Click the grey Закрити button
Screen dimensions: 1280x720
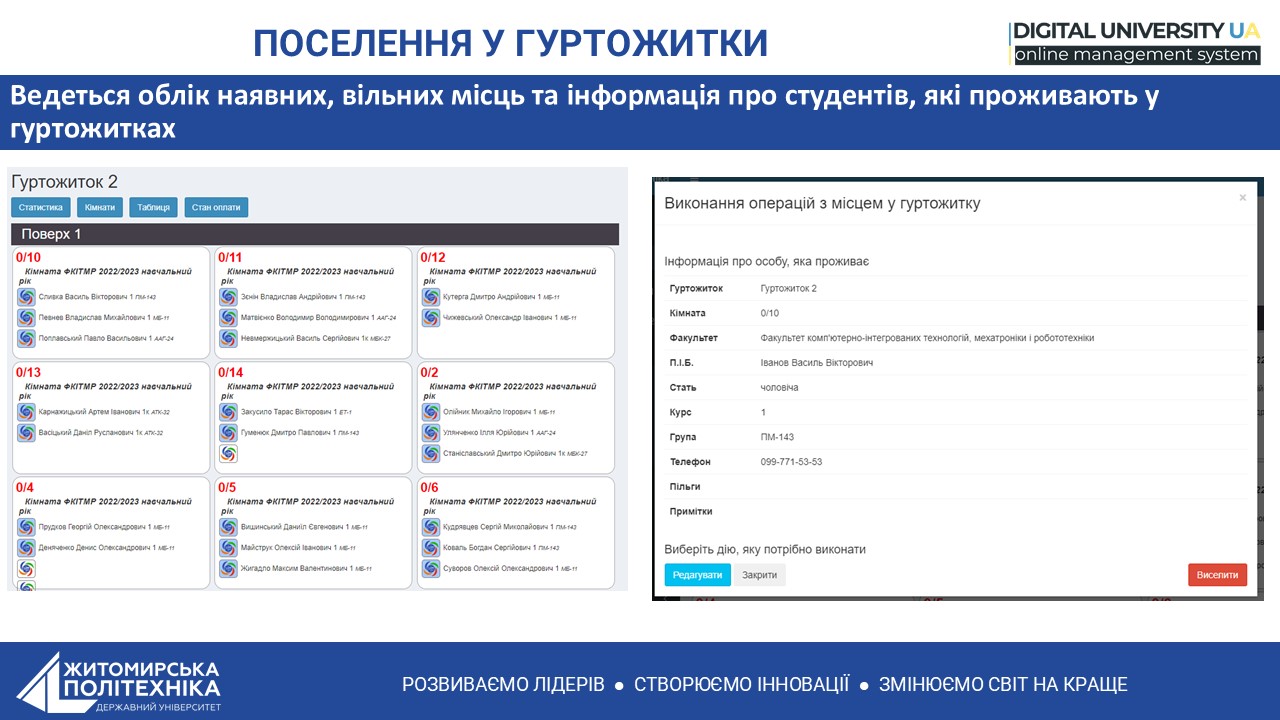coord(759,575)
